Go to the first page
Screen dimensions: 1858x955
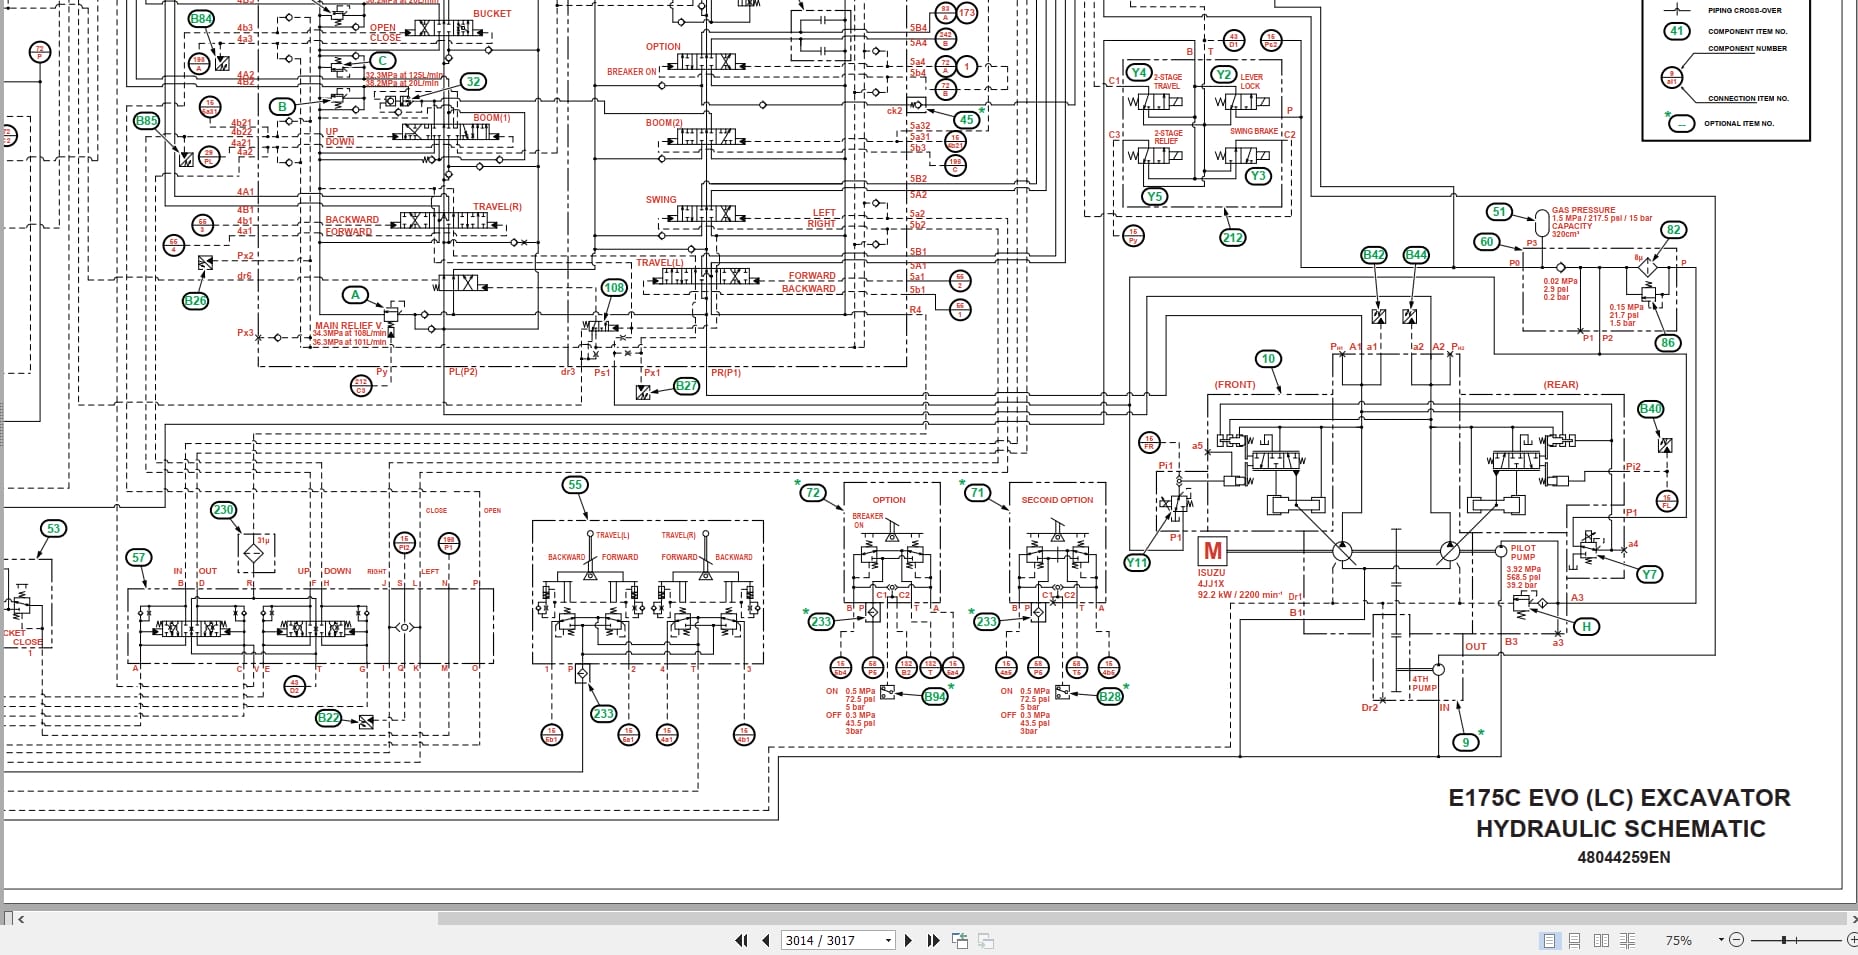coord(741,940)
